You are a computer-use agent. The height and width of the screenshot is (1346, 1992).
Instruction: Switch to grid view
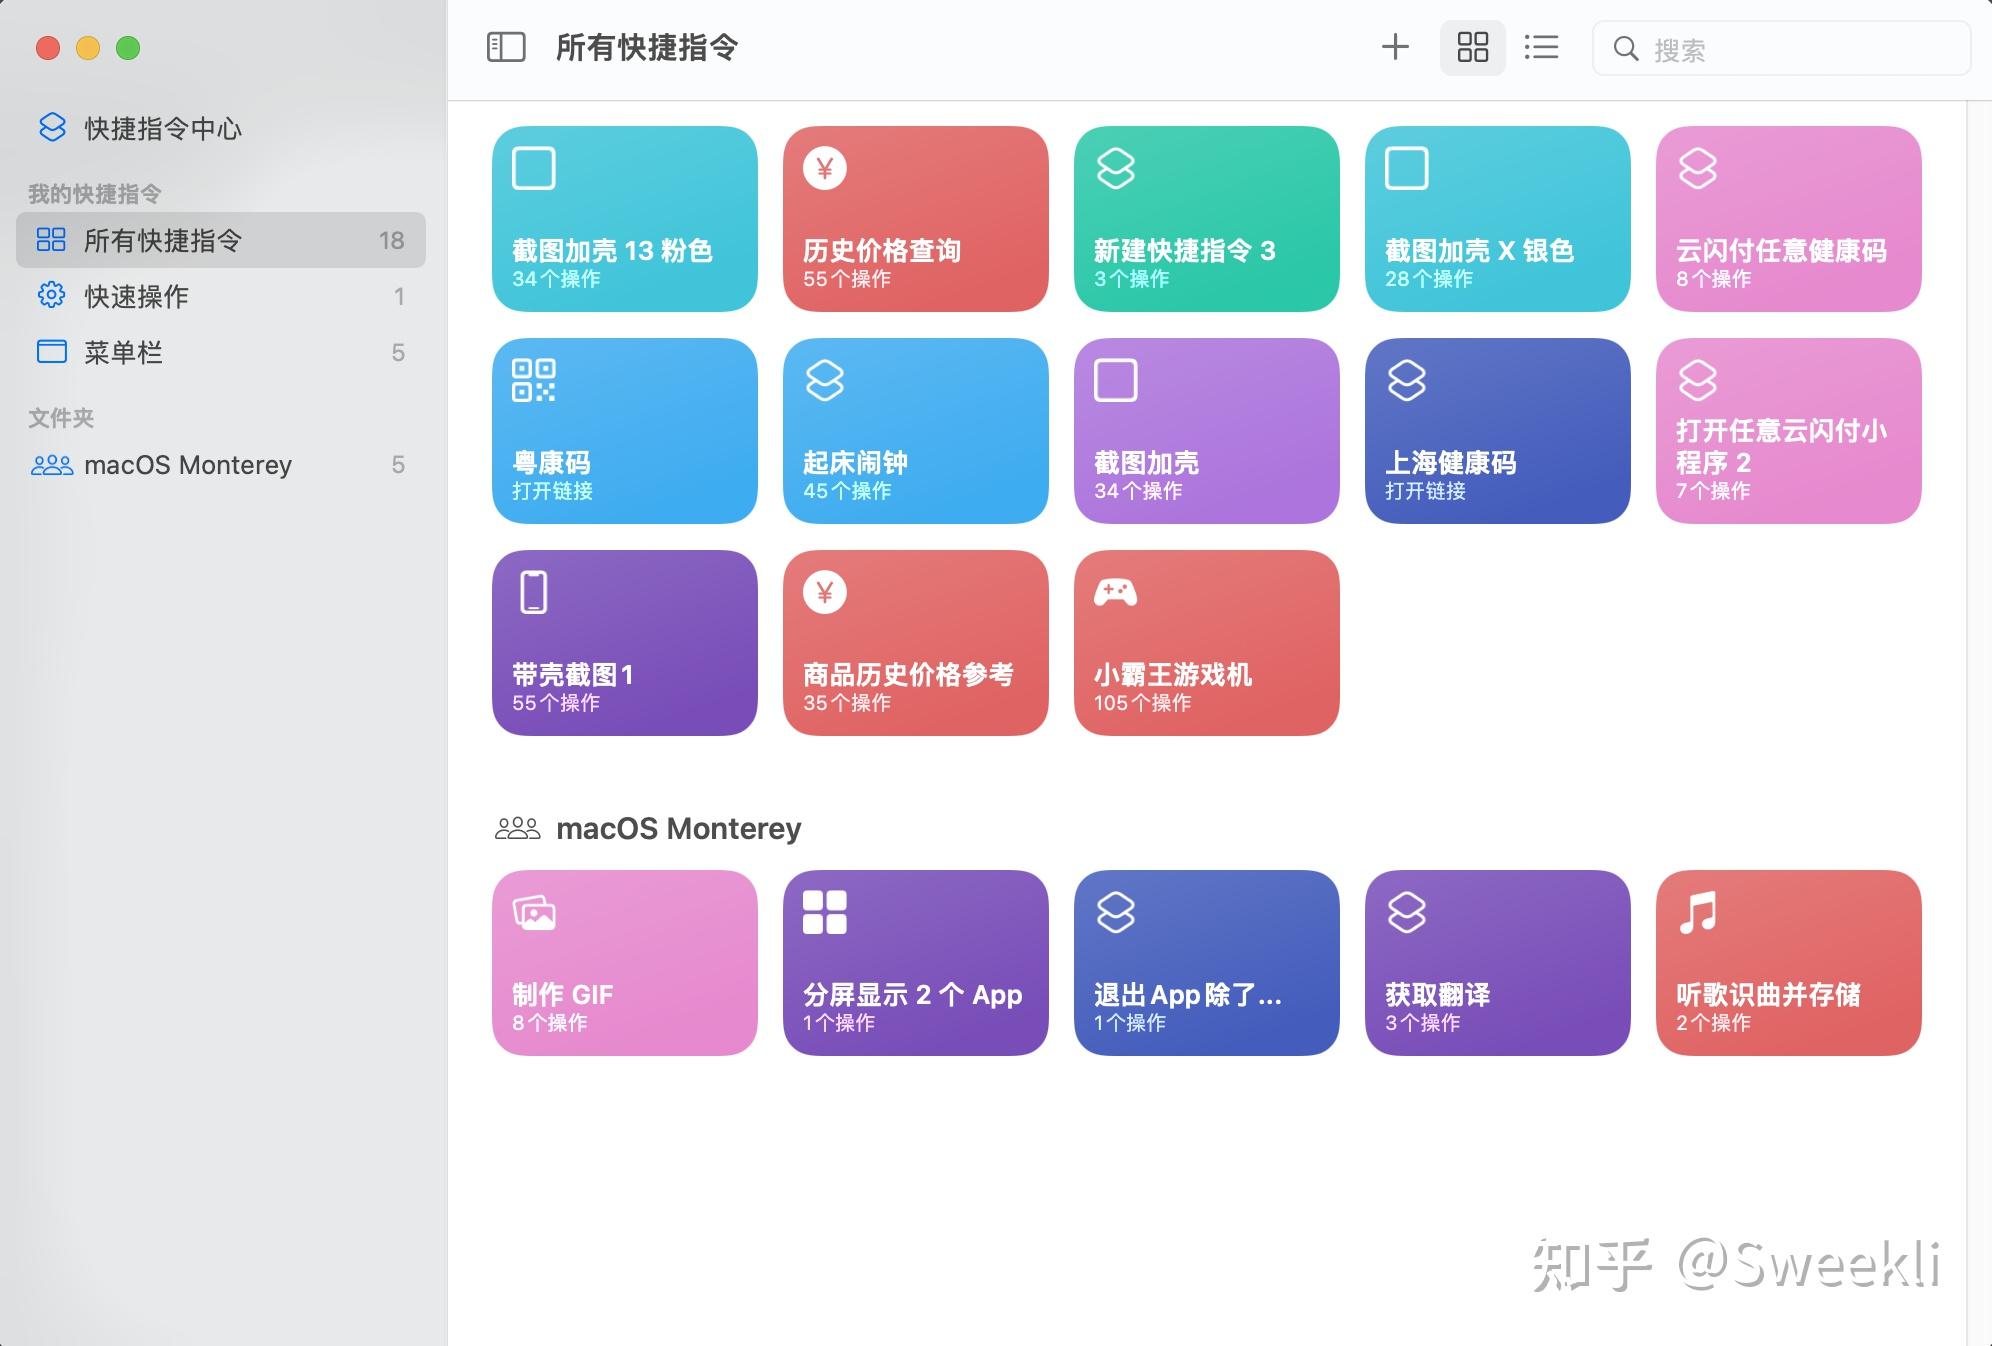pyautogui.click(x=1471, y=47)
